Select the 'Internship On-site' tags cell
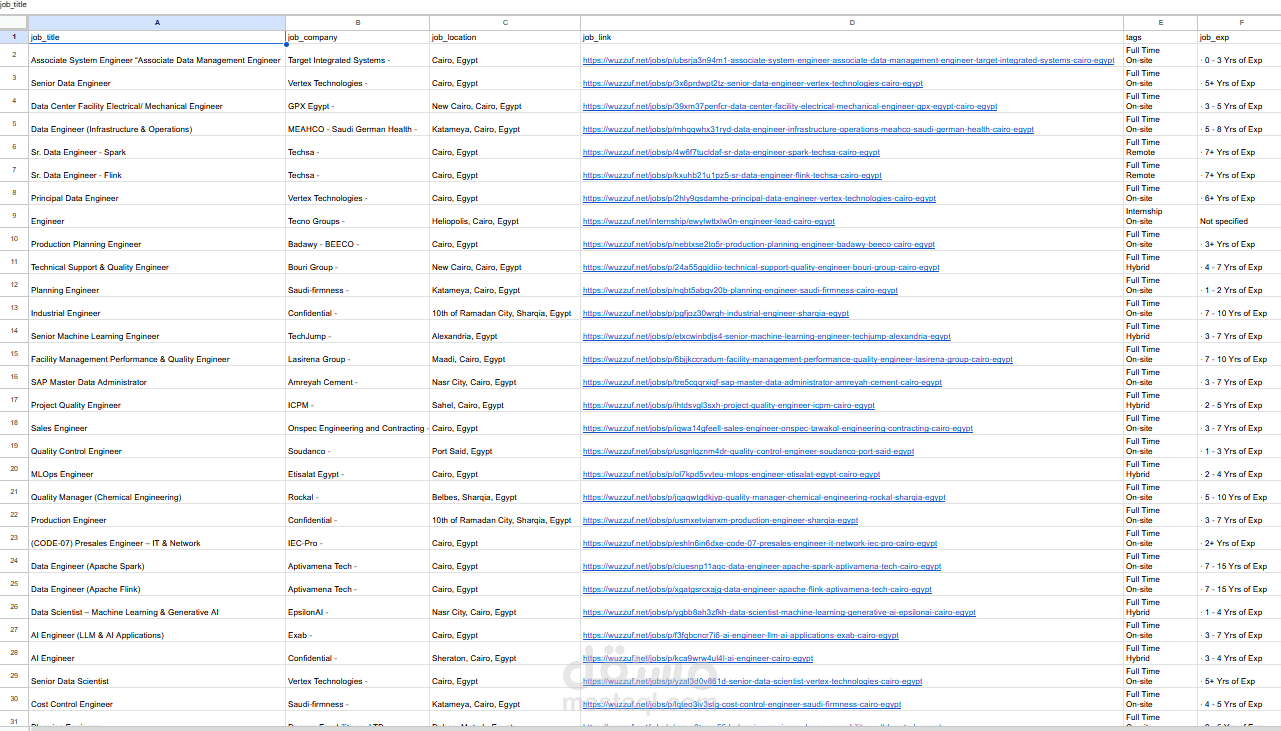1281x731 pixels. tap(1161, 217)
